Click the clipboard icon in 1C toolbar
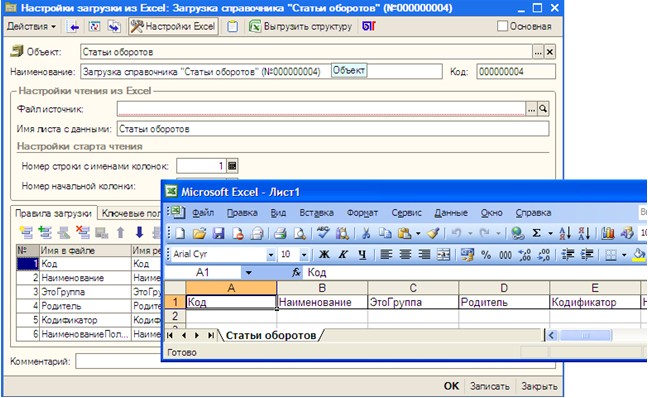Viewport: 648px width, 398px height. [x=233, y=26]
